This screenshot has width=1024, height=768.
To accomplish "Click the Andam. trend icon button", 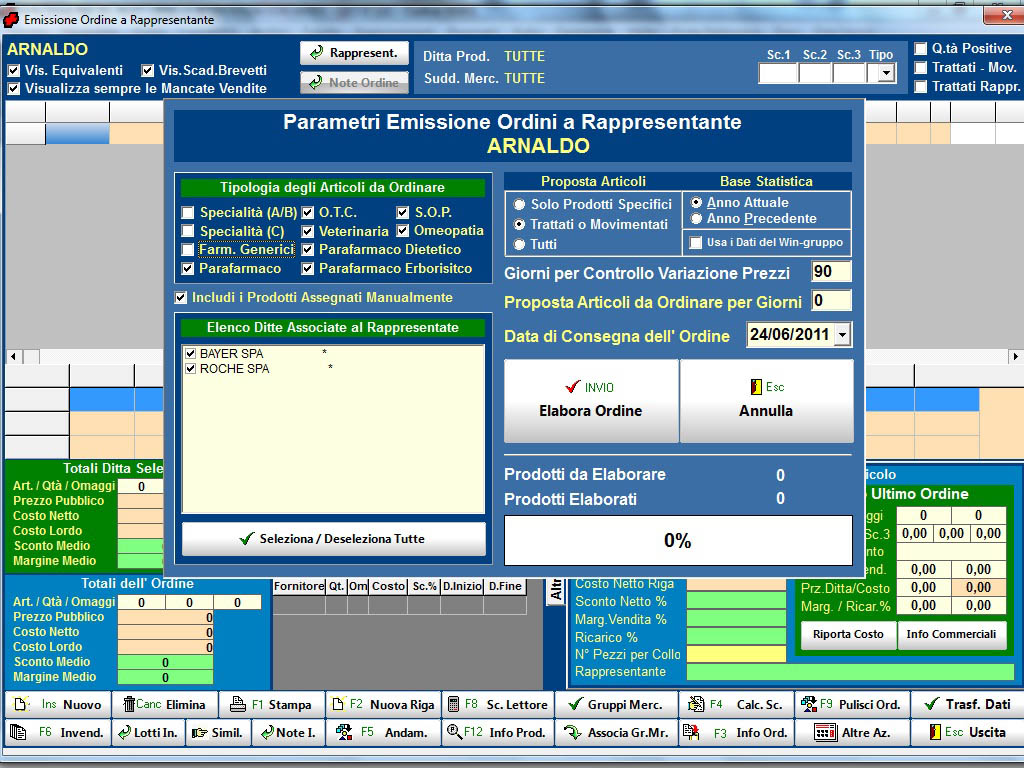I will point(384,732).
